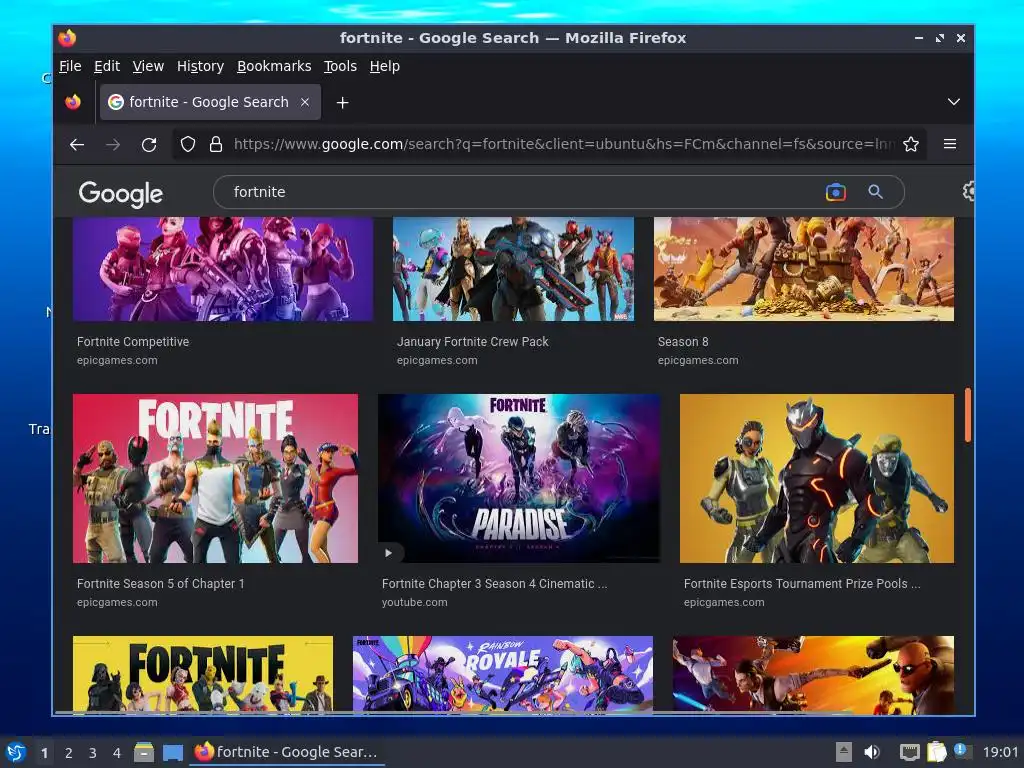This screenshot has height=768, width=1024.
Task: Click the forward navigation arrow
Action: [113, 144]
